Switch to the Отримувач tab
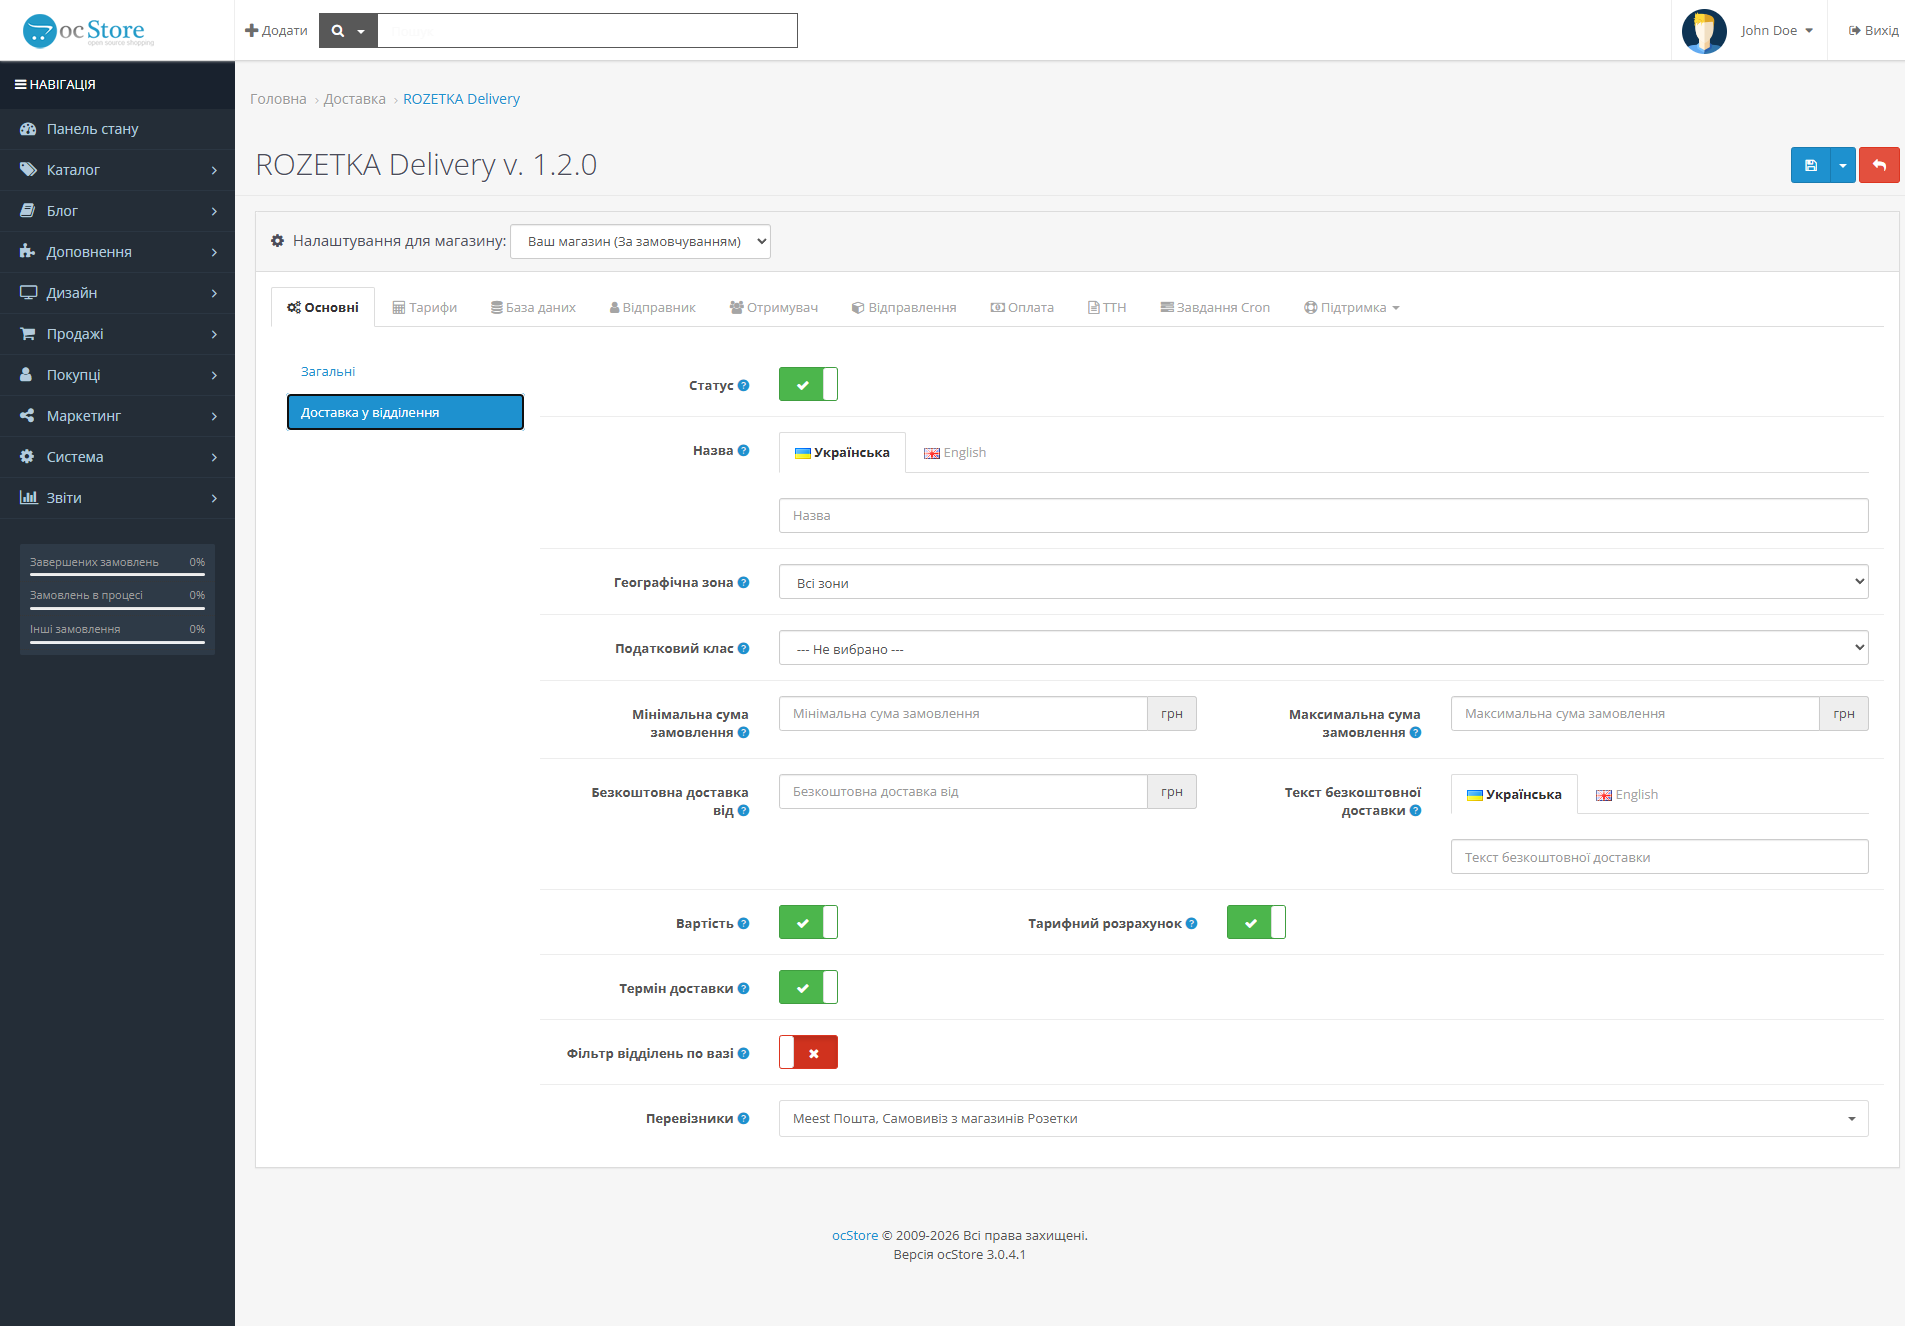 point(774,307)
